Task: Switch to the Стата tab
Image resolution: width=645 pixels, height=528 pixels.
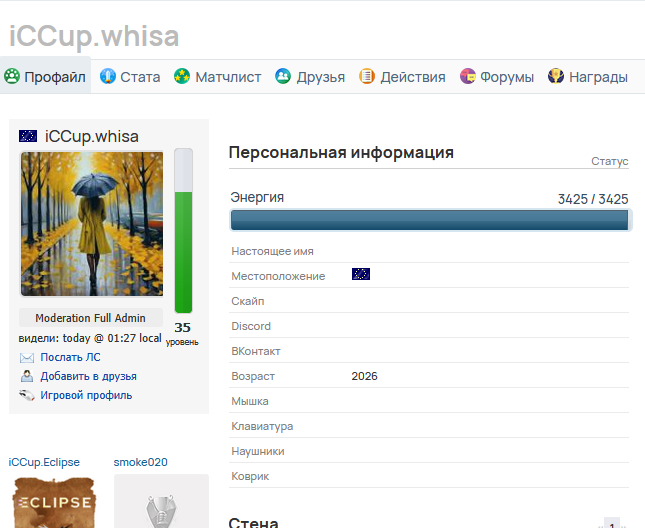Action: tap(130, 77)
